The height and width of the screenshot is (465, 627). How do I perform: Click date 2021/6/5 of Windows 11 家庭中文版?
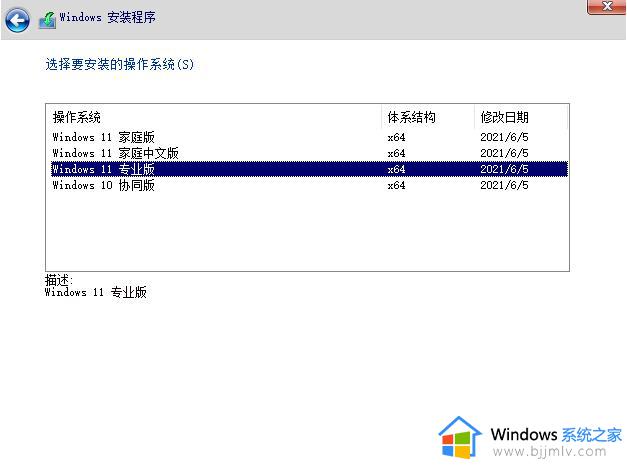coord(504,153)
